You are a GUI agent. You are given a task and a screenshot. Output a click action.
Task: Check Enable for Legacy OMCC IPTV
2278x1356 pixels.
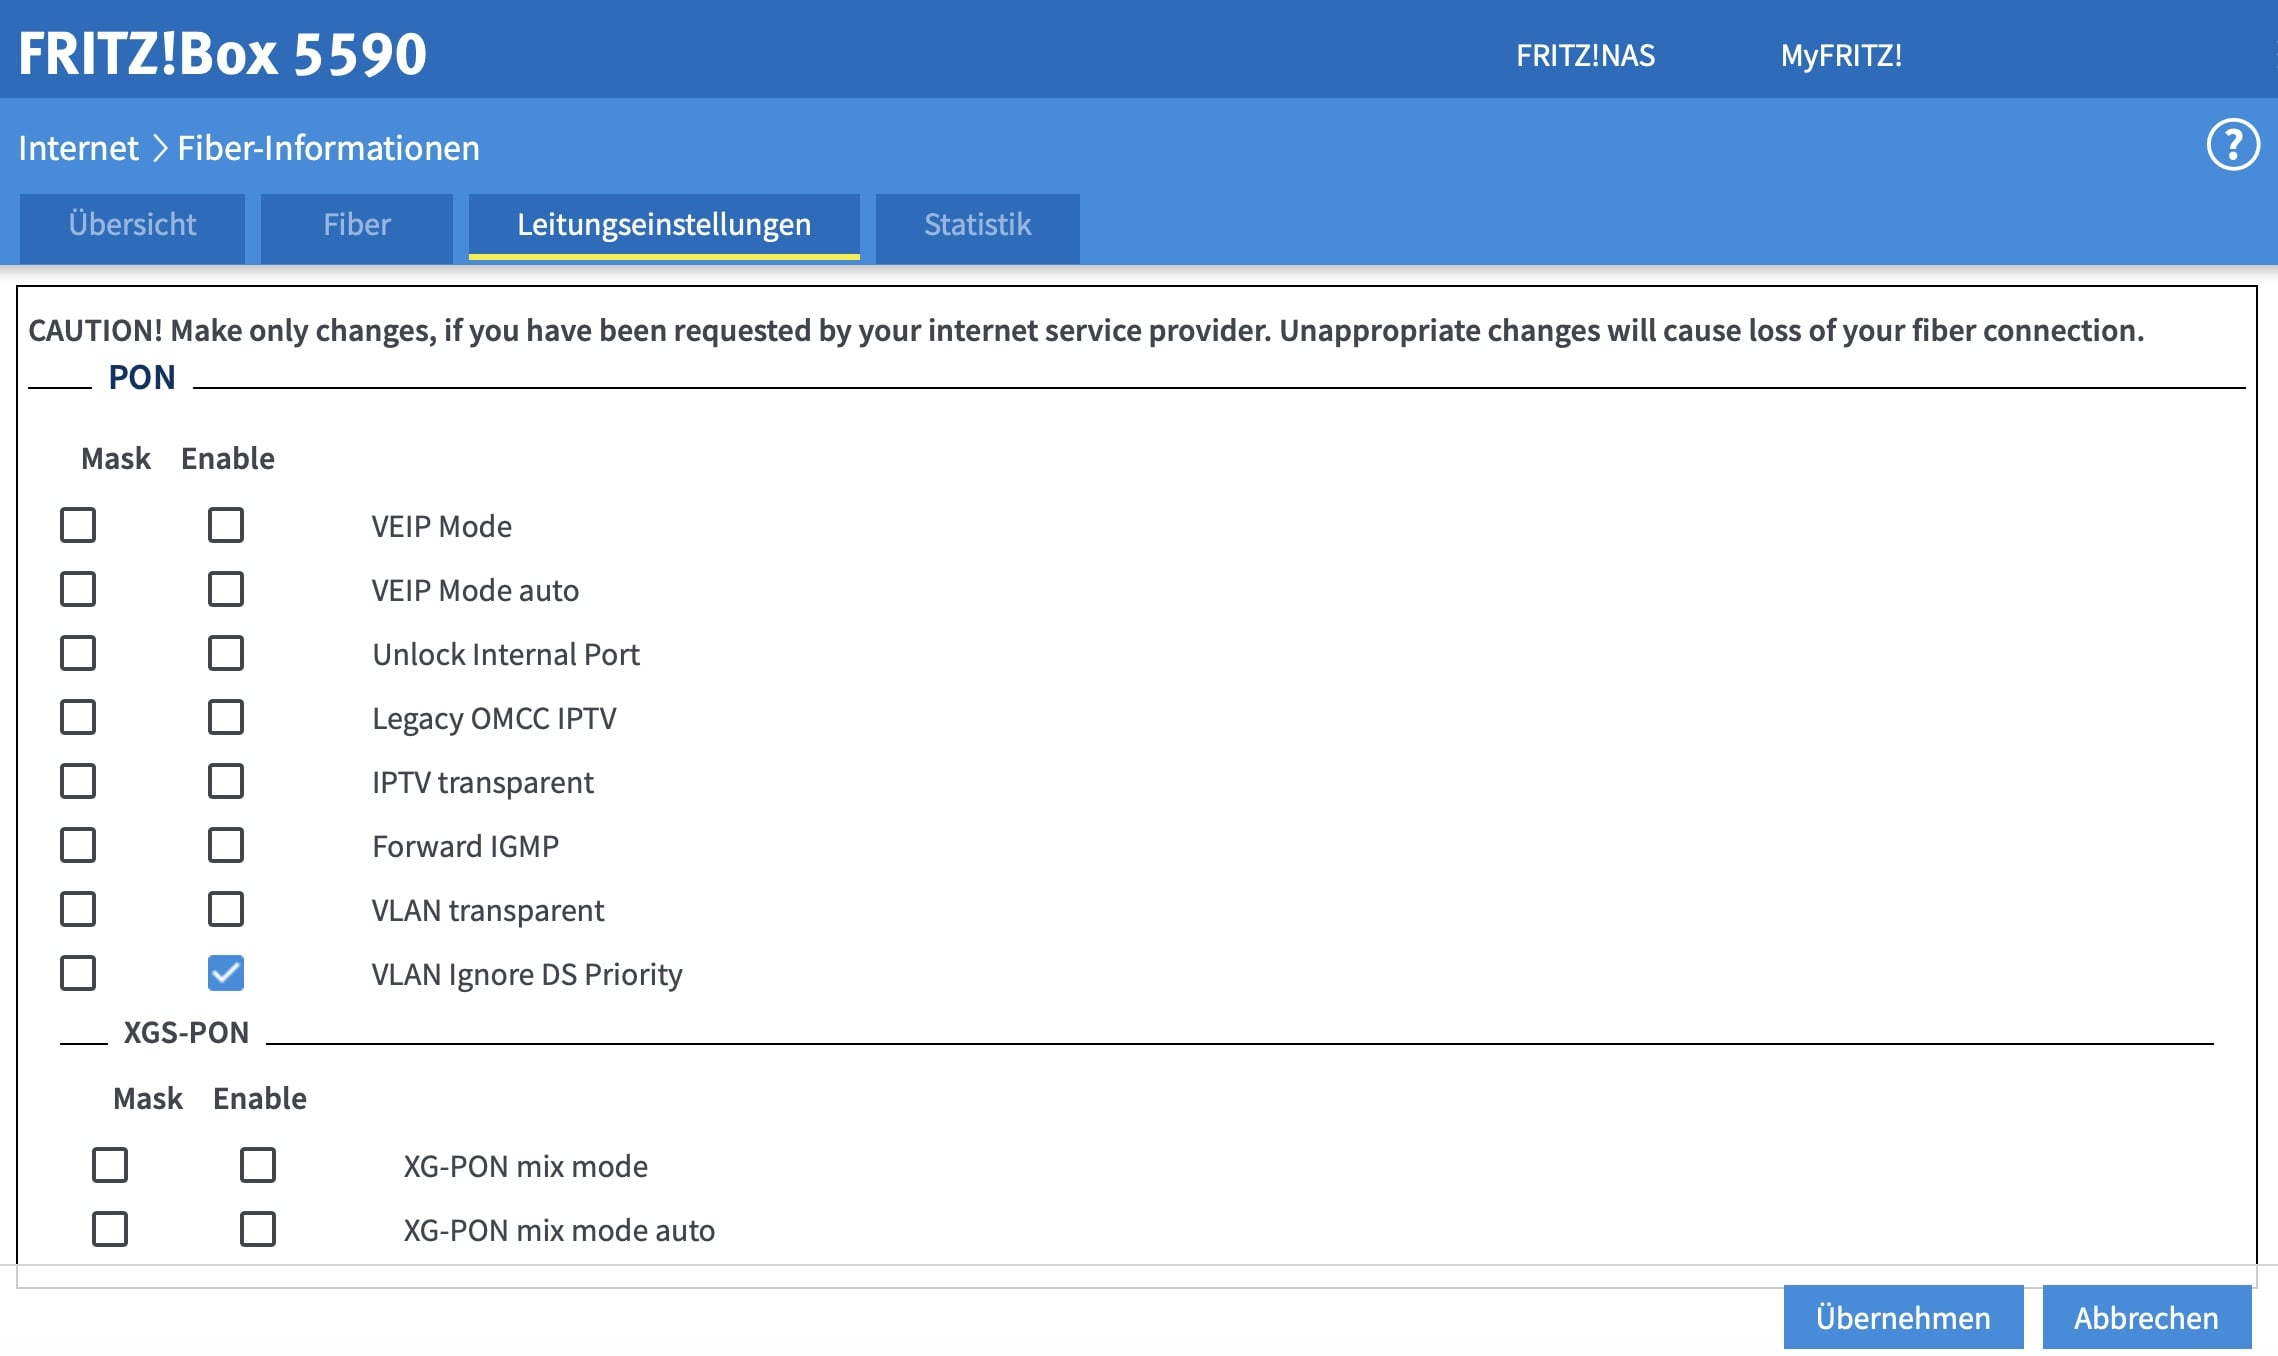[x=226, y=717]
